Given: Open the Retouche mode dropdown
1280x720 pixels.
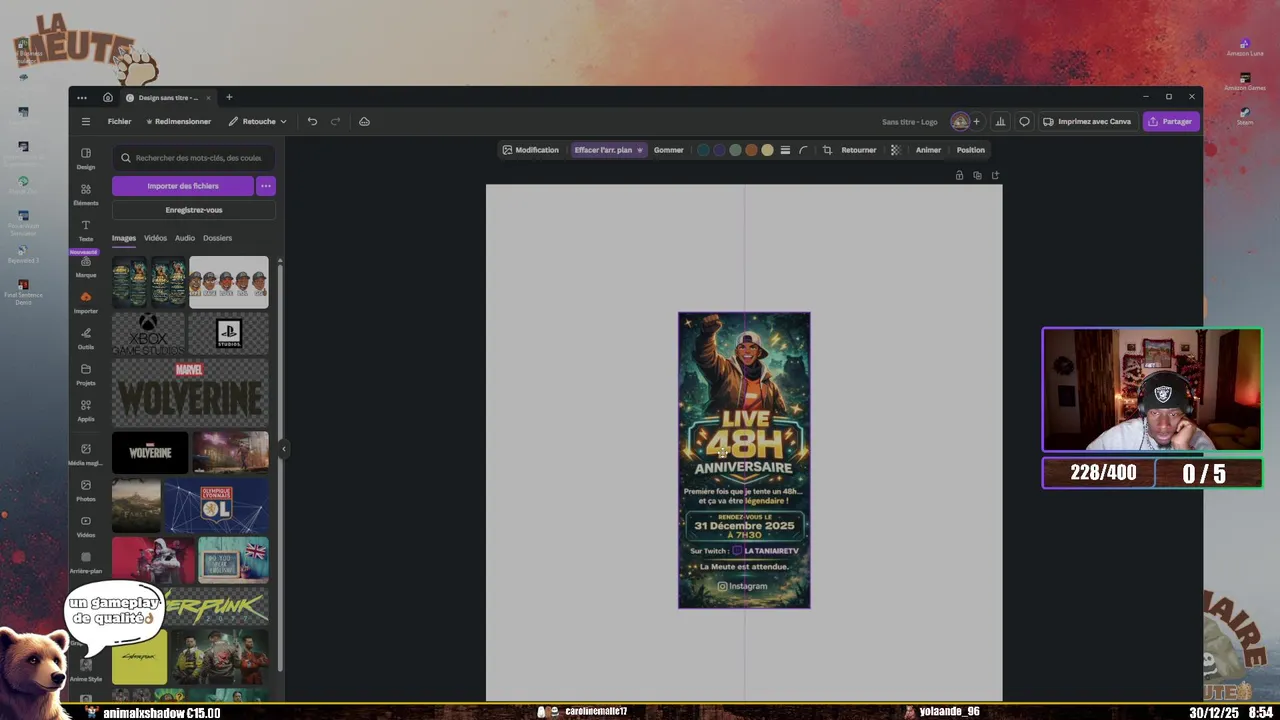Looking at the screenshot, I should pyautogui.click(x=257, y=122).
